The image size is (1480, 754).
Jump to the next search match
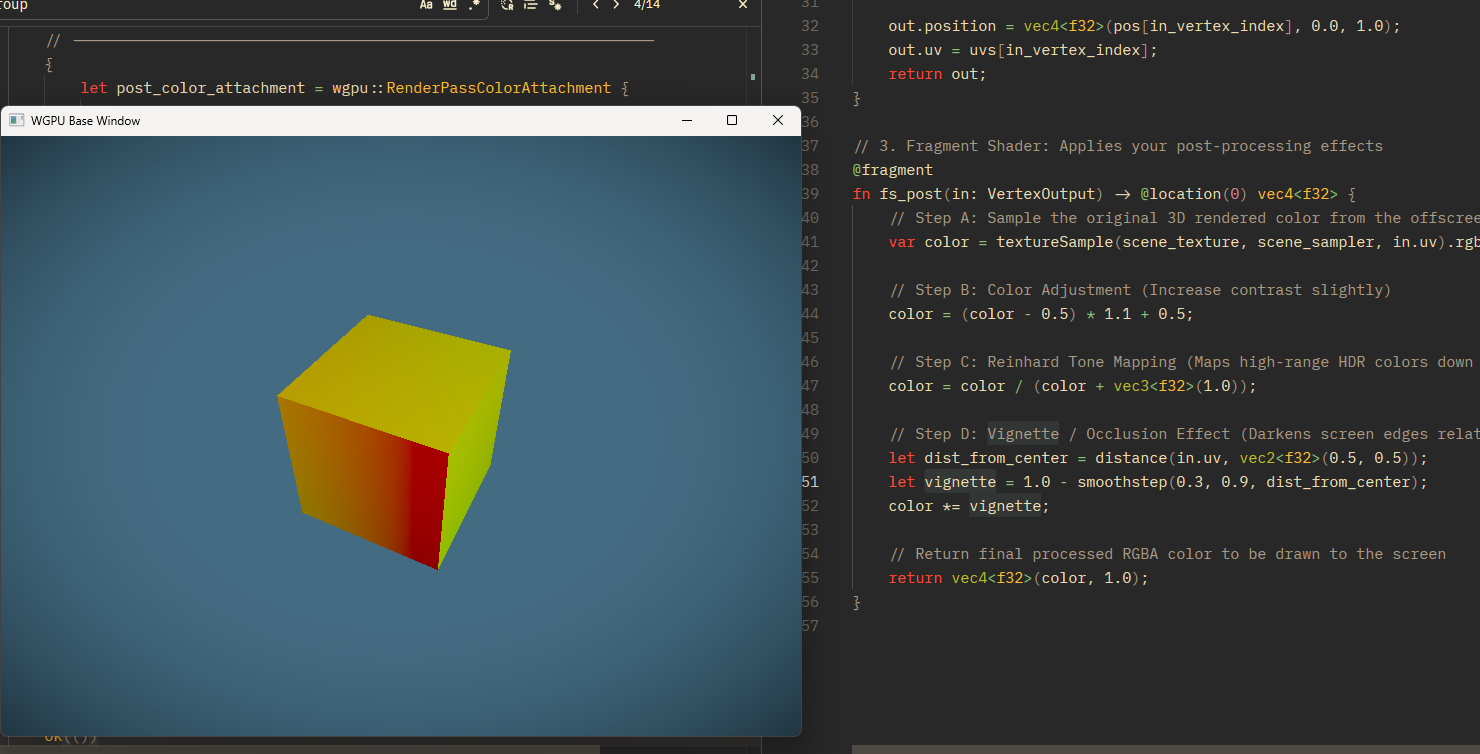click(x=616, y=5)
